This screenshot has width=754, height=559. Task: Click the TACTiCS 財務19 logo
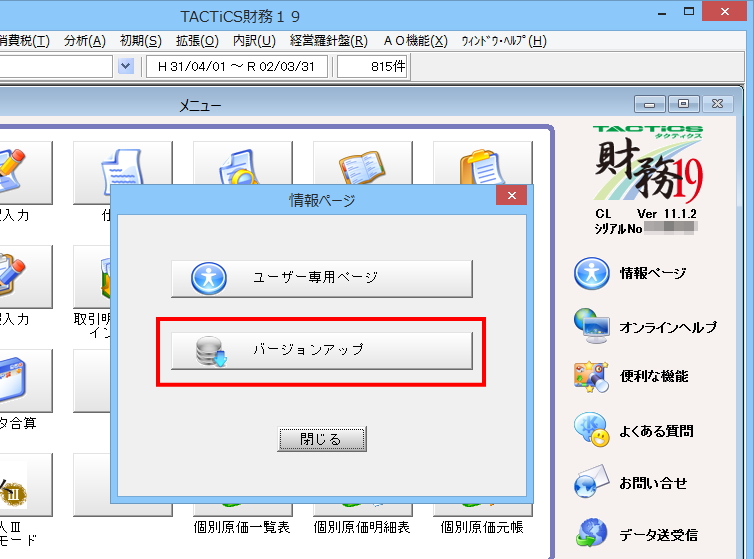(x=648, y=164)
